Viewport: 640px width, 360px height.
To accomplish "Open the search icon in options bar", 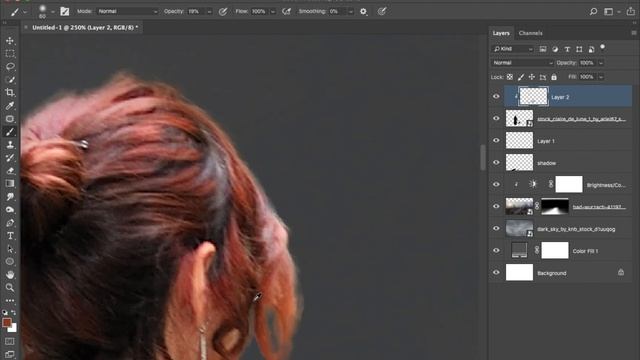I will click(593, 11).
